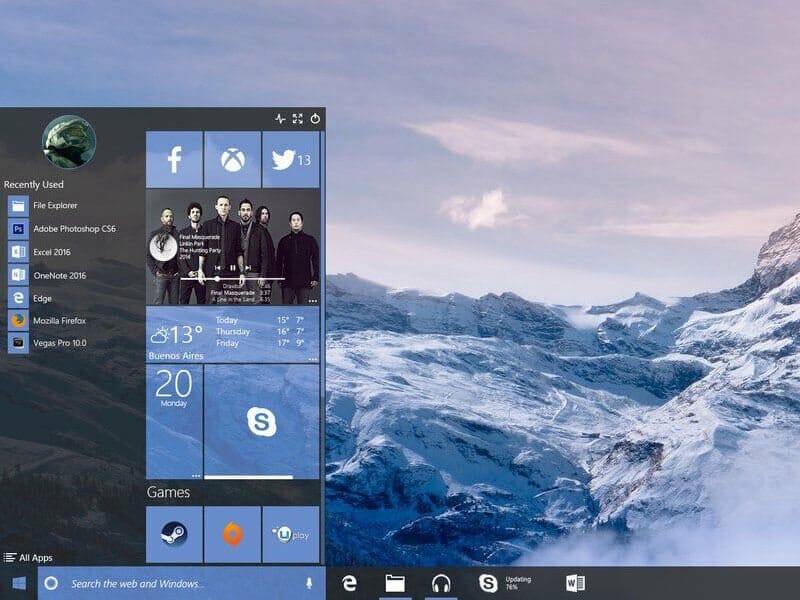Open the Uplay game tile

click(290, 530)
